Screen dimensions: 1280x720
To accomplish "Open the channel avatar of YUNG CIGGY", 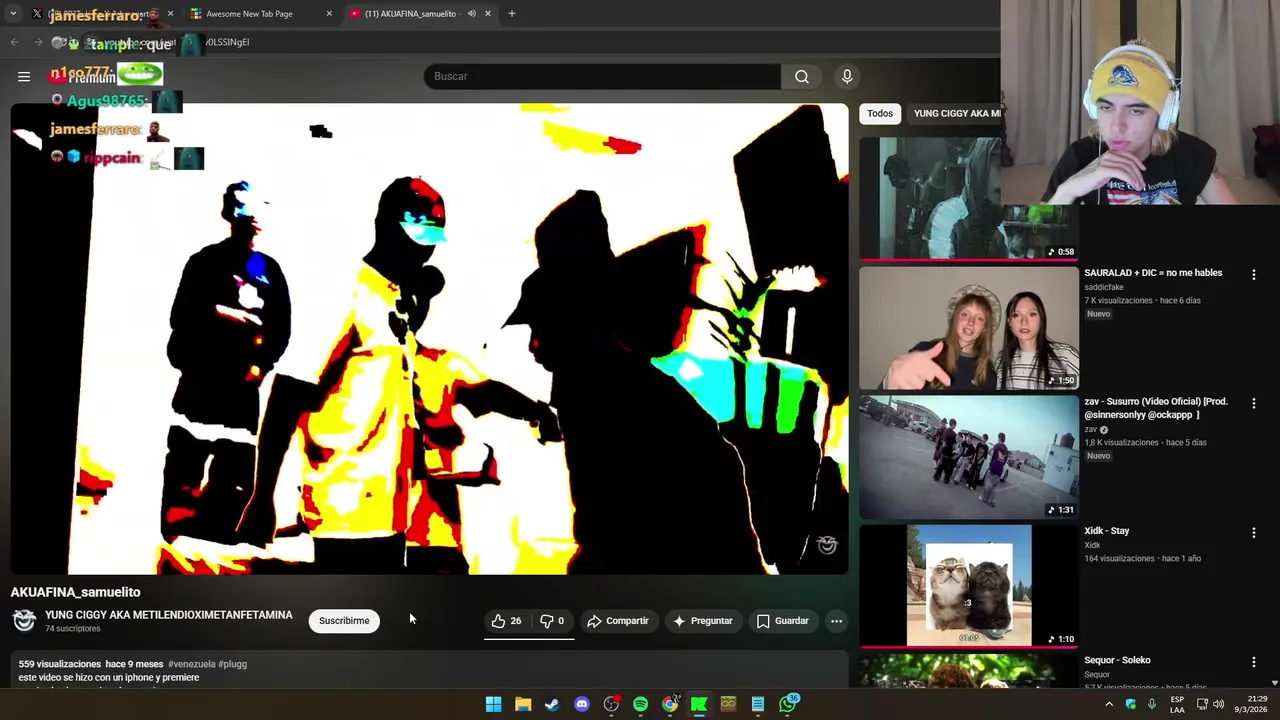I will click(24, 621).
